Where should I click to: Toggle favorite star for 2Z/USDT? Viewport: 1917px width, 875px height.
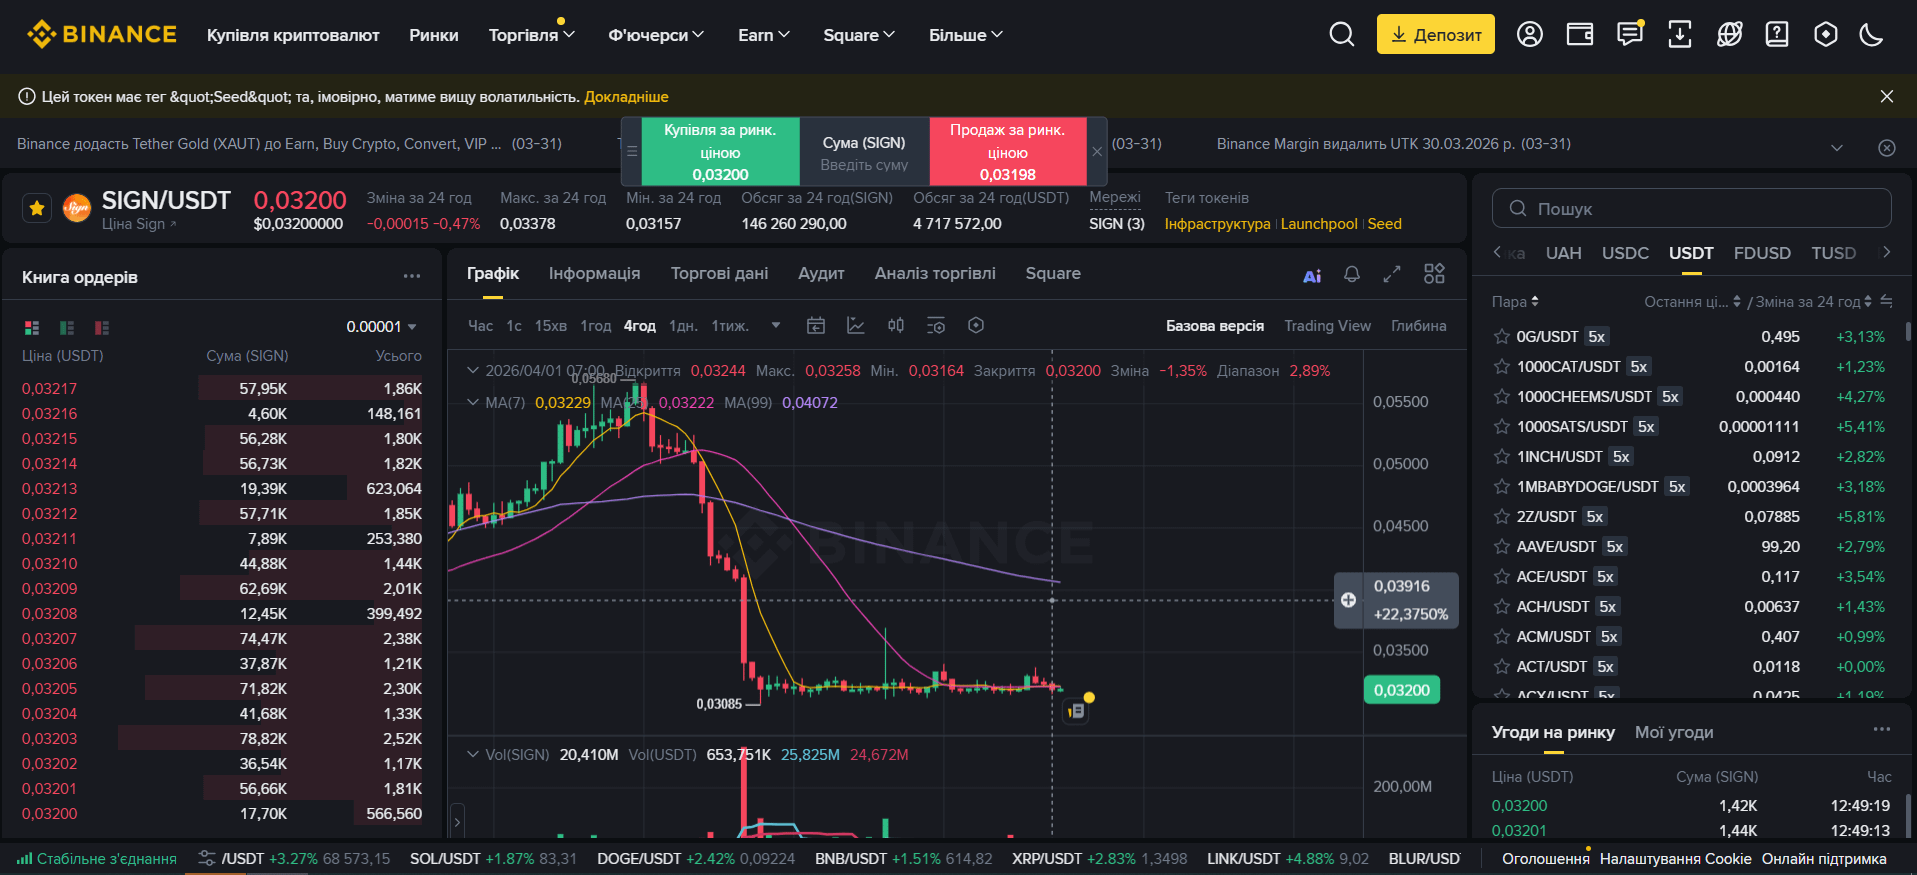(x=1501, y=517)
